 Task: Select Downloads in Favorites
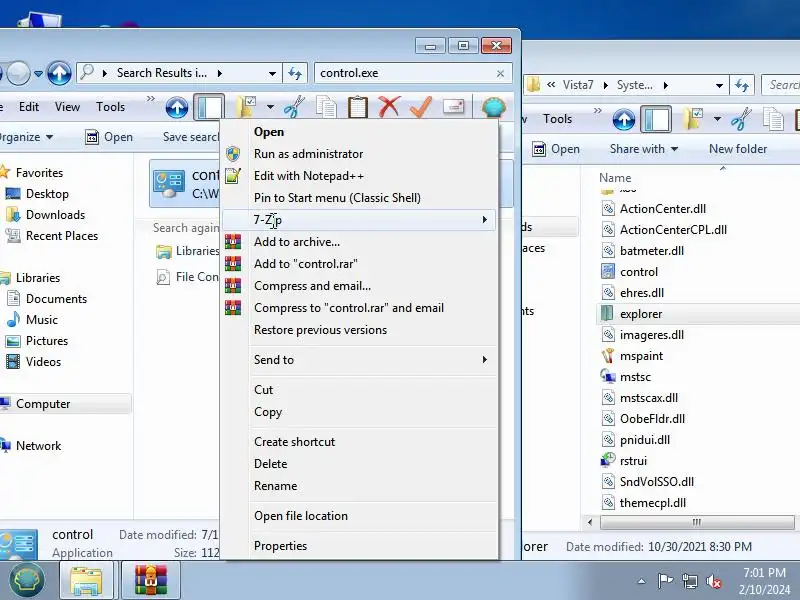coord(45,215)
